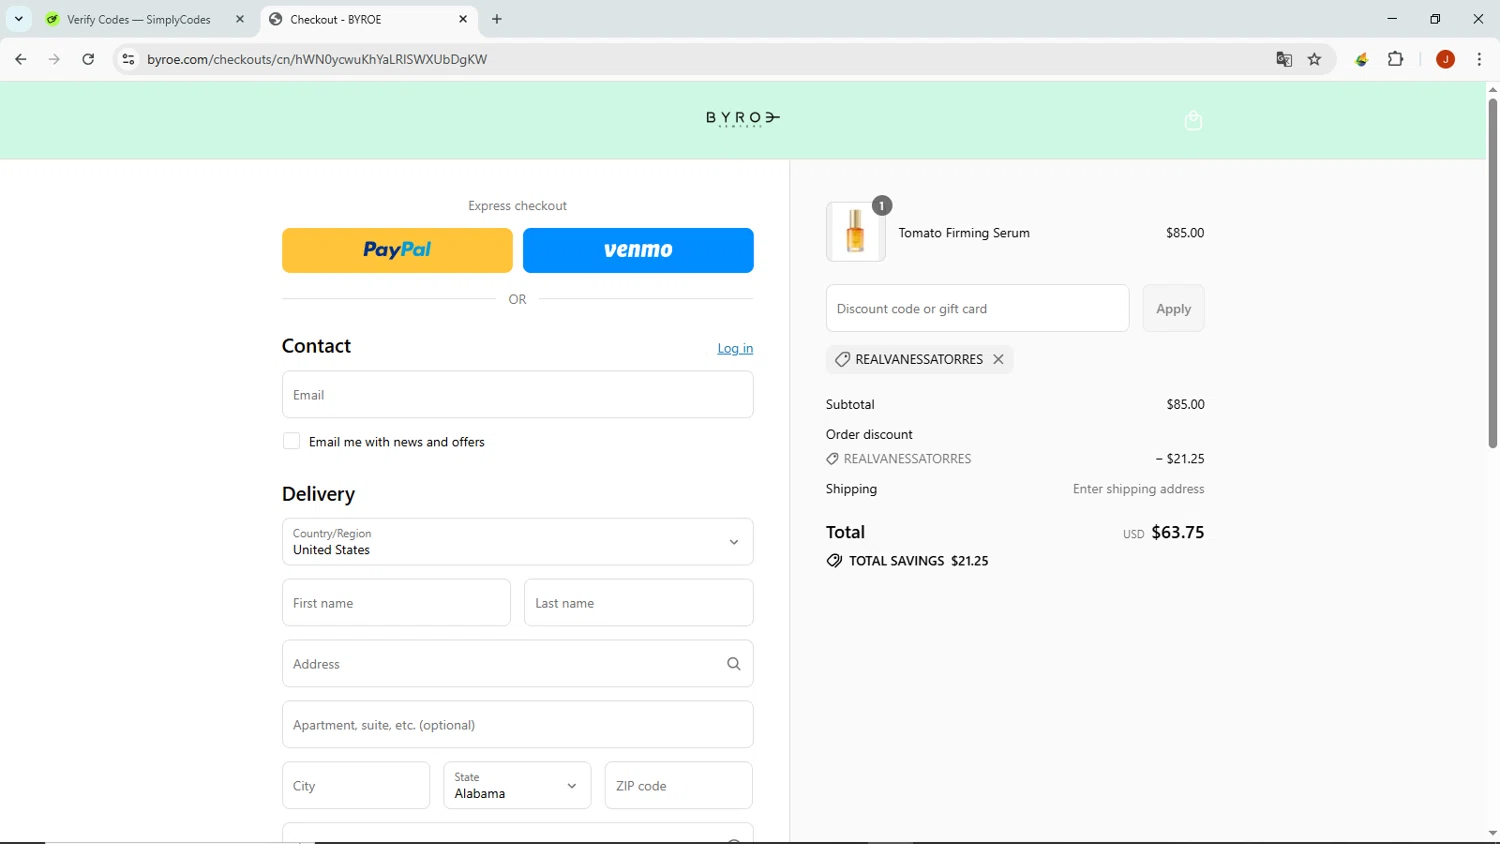View site information icon in address bar
Image resolution: width=1500 pixels, height=844 pixels.
click(128, 59)
